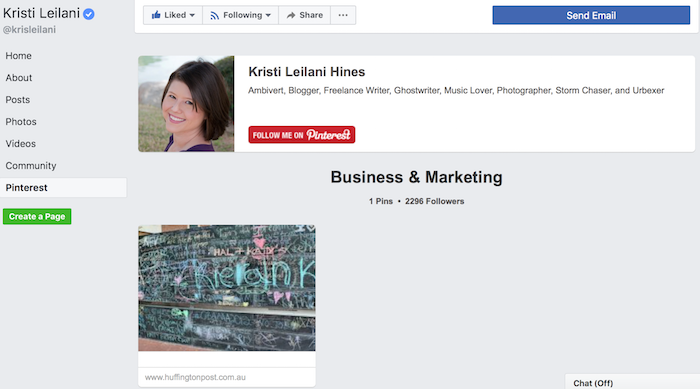
Task: Open the www.huffingtonpost.com.au link
Action: tap(195, 377)
